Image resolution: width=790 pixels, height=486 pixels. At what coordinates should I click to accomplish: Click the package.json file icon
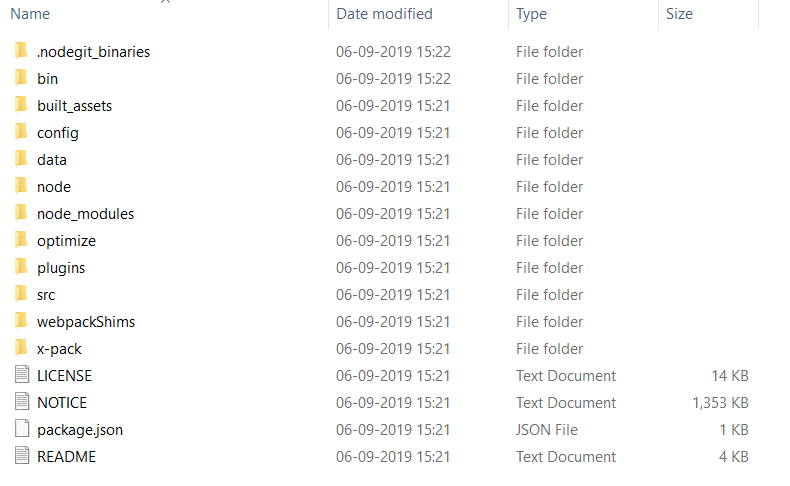point(22,429)
